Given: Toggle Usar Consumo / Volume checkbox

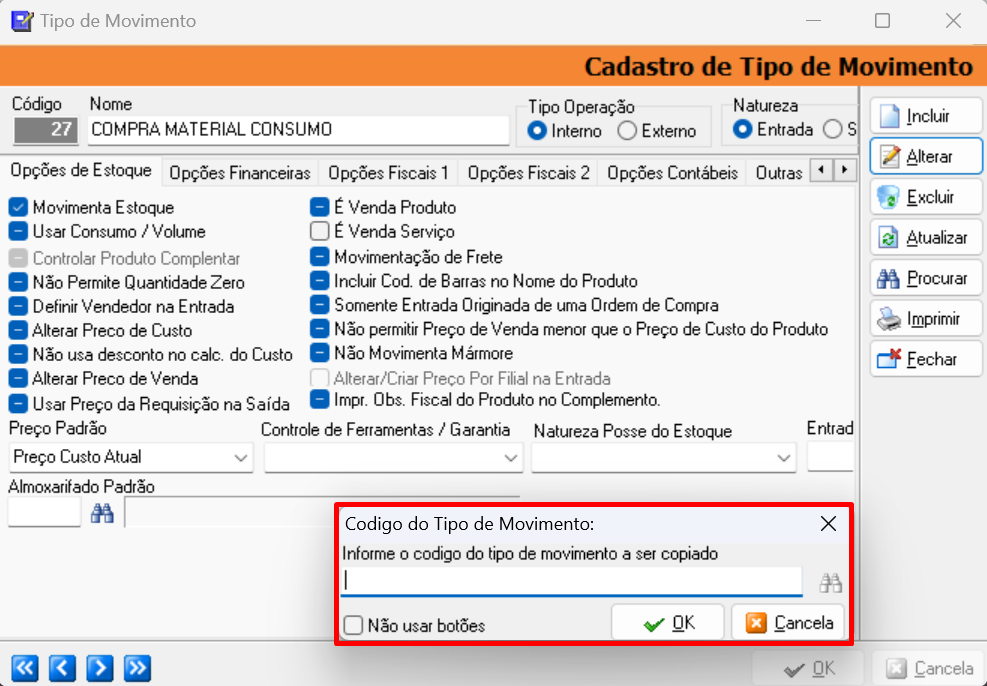Looking at the screenshot, I should (x=18, y=232).
